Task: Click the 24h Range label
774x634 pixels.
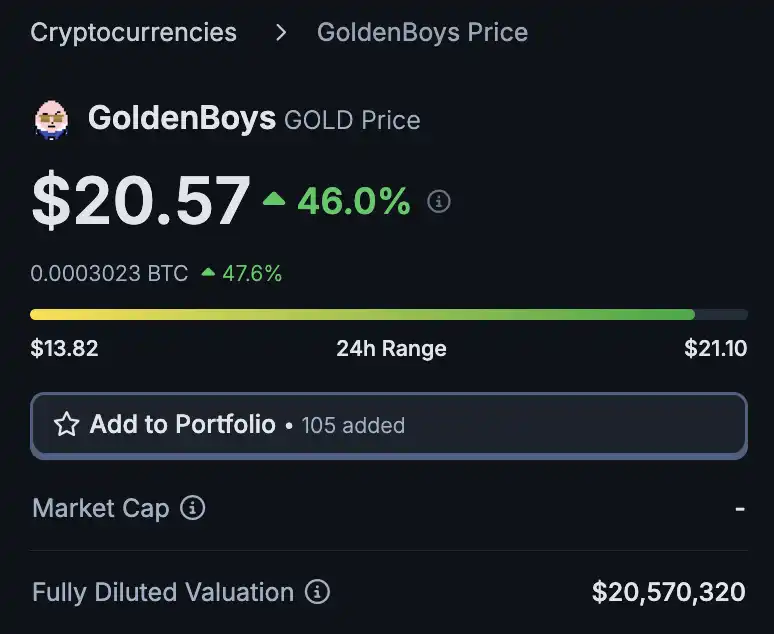Action: coord(391,349)
